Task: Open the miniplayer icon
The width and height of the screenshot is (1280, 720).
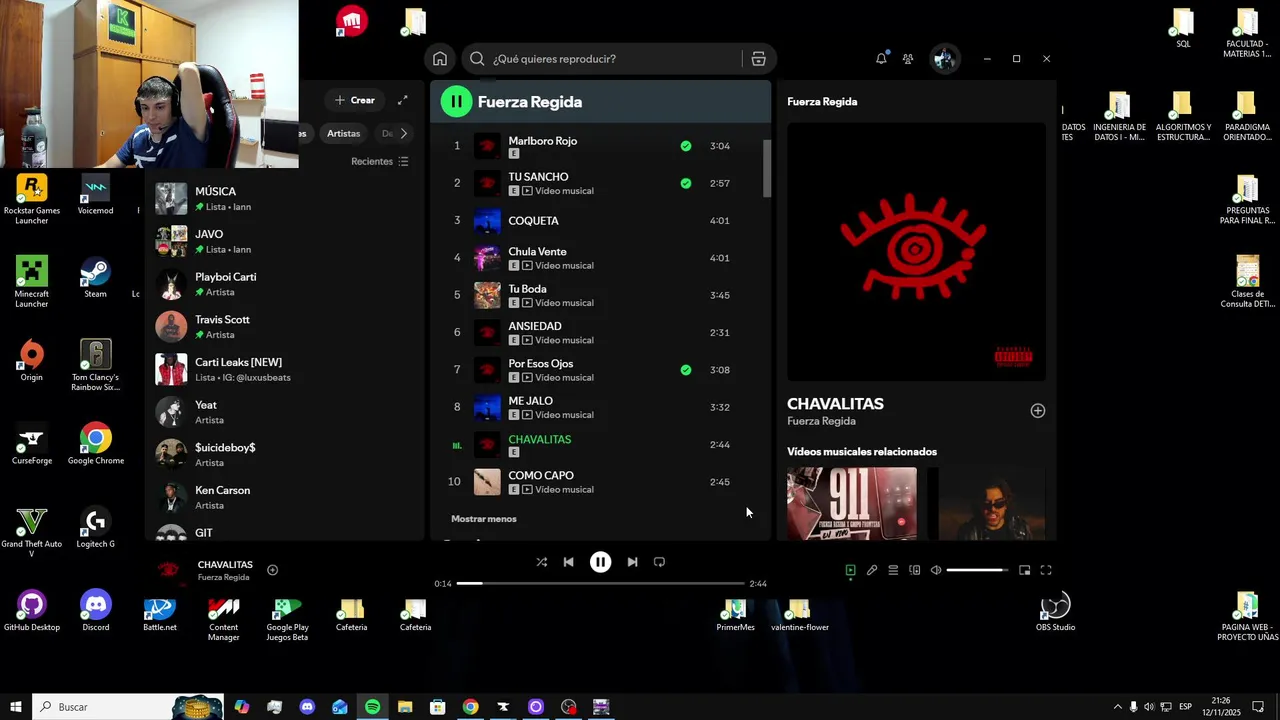Action: (x=1024, y=570)
